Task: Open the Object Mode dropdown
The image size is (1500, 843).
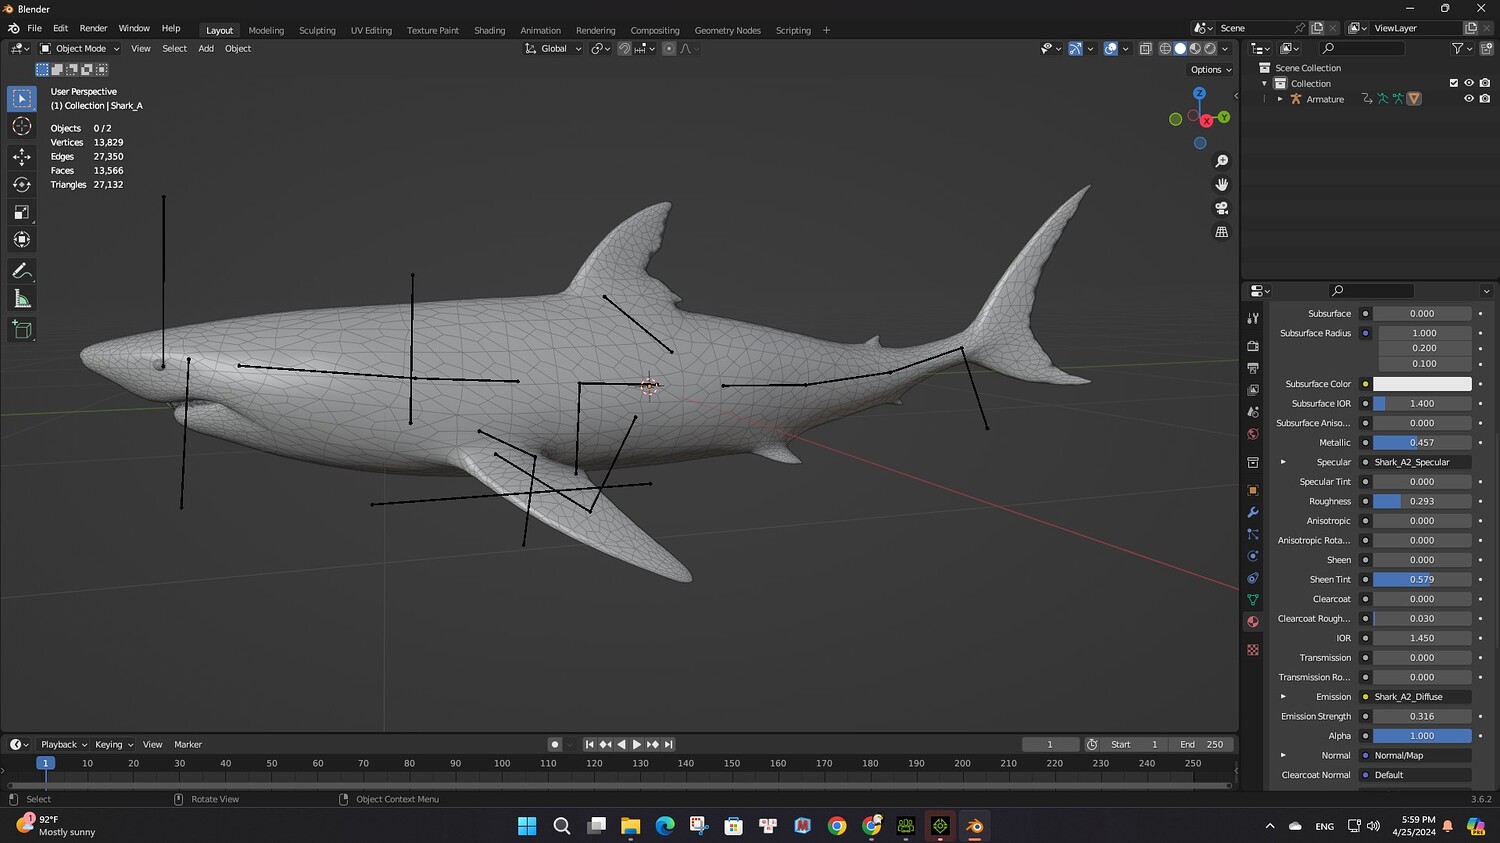Action: pos(79,48)
